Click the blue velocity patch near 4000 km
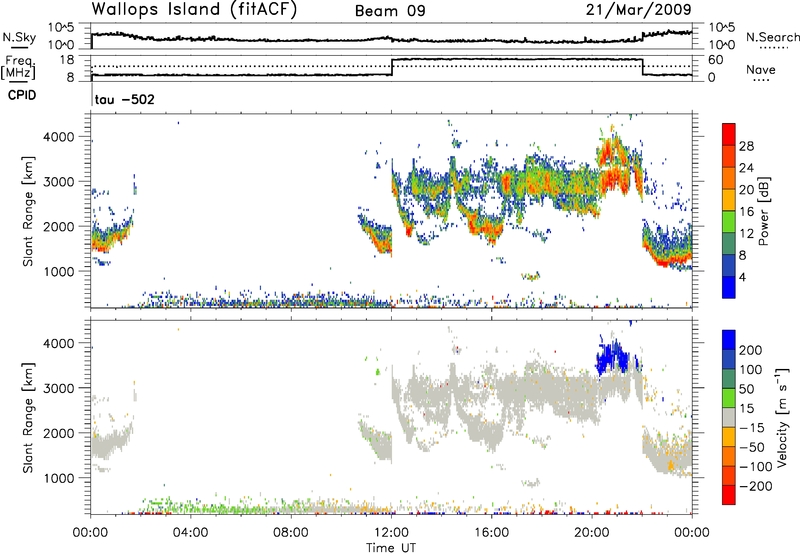This screenshot has width=800, height=554. (x=612, y=357)
